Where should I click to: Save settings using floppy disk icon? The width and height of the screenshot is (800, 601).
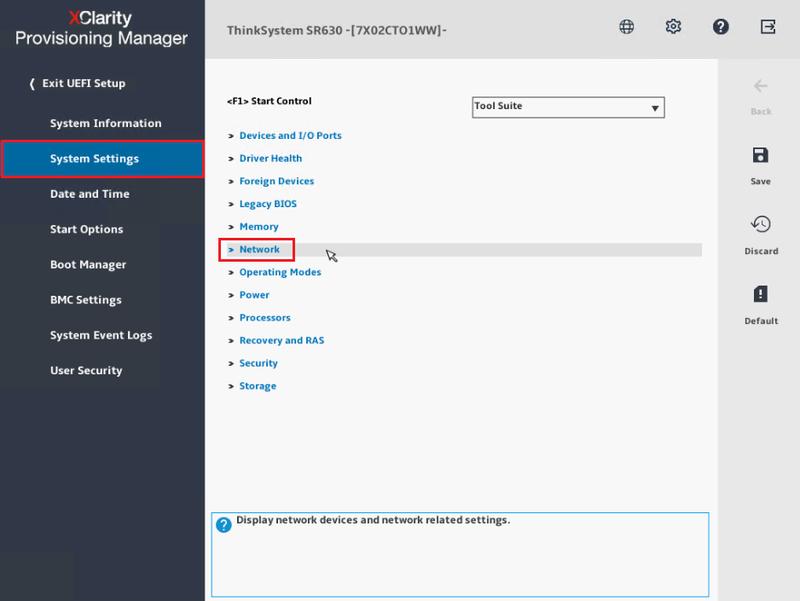[760, 156]
